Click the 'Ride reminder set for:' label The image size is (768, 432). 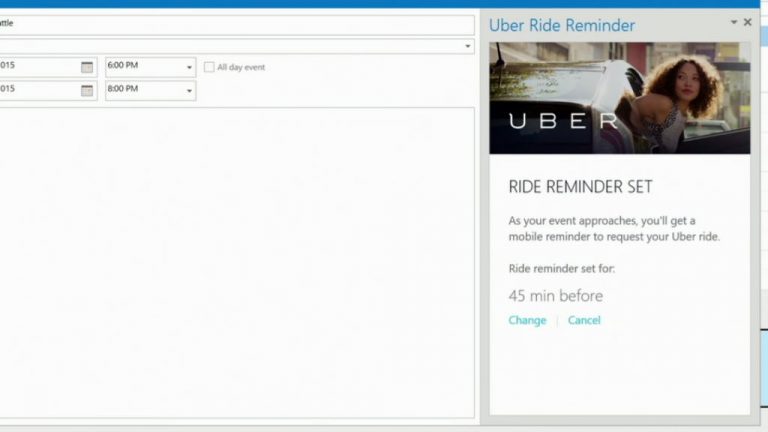tap(562, 268)
